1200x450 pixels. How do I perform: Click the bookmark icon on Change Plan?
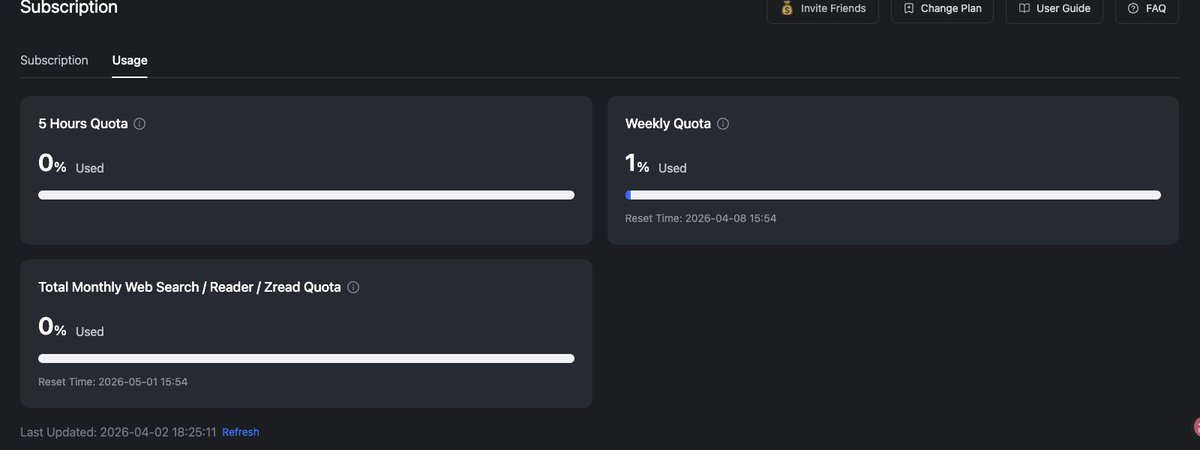909,8
